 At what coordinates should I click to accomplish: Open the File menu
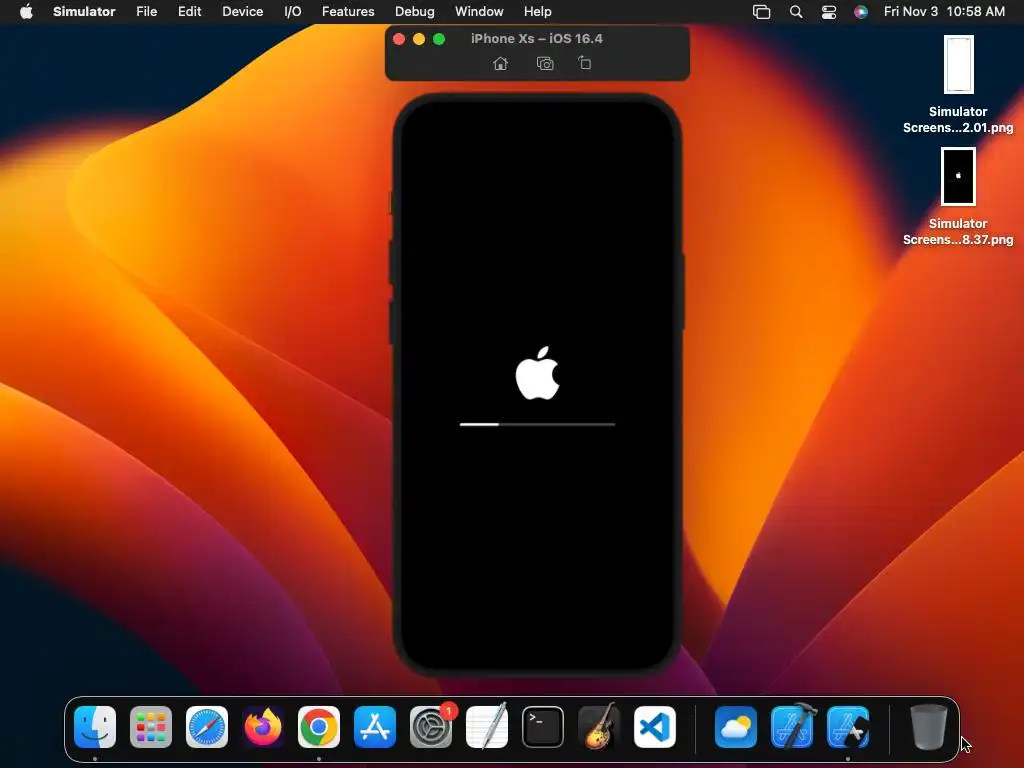tap(146, 11)
